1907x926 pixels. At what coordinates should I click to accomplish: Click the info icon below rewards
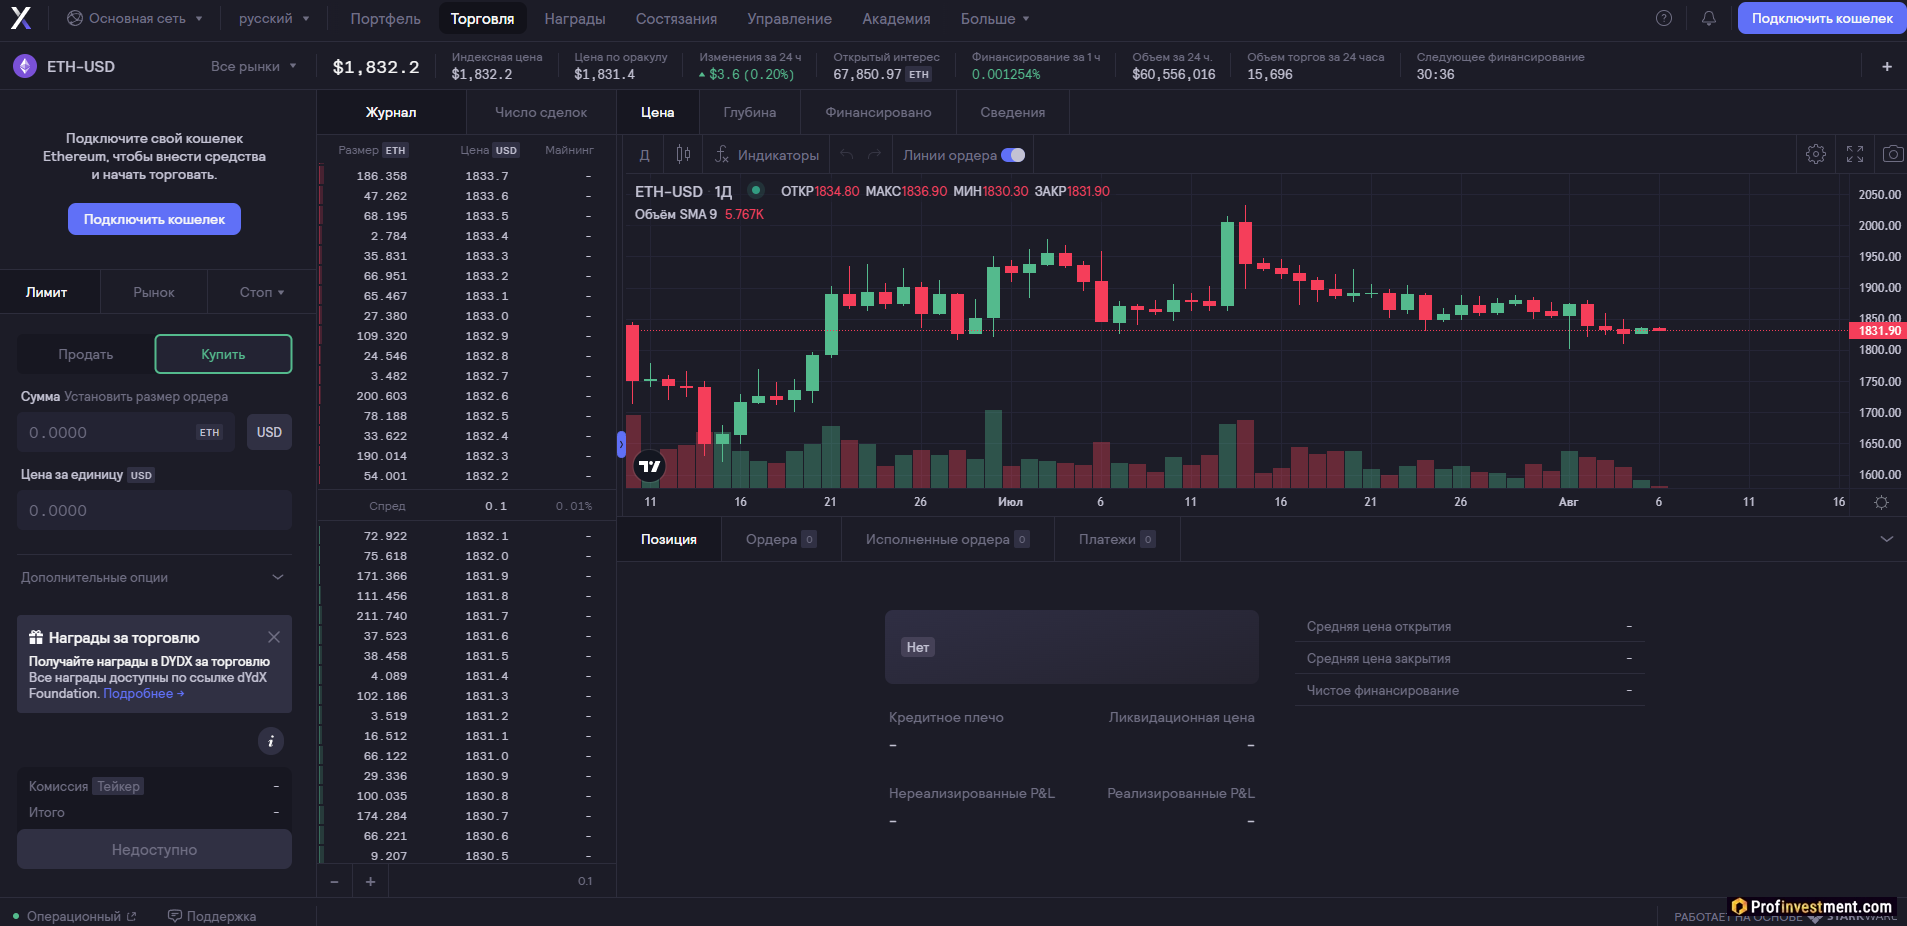(x=271, y=741)
